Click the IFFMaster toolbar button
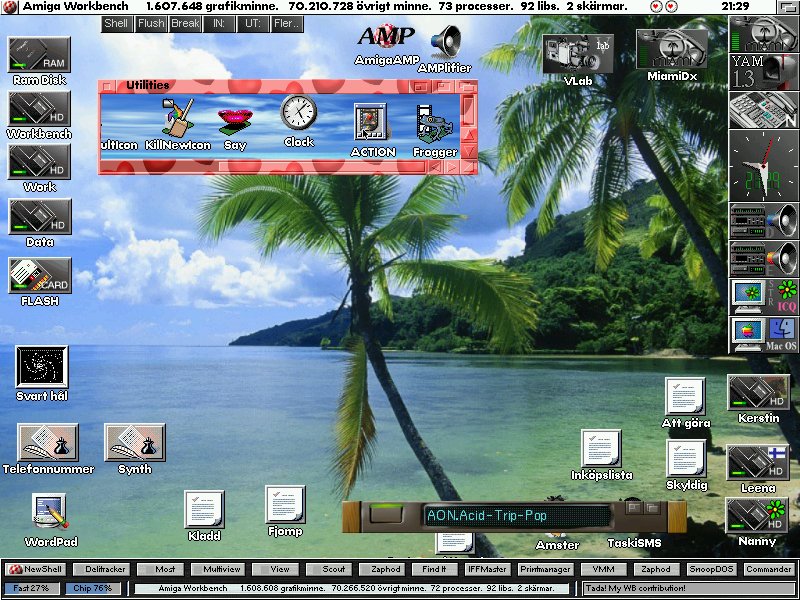This screenshot has width=800, height=600. point(487,569)
